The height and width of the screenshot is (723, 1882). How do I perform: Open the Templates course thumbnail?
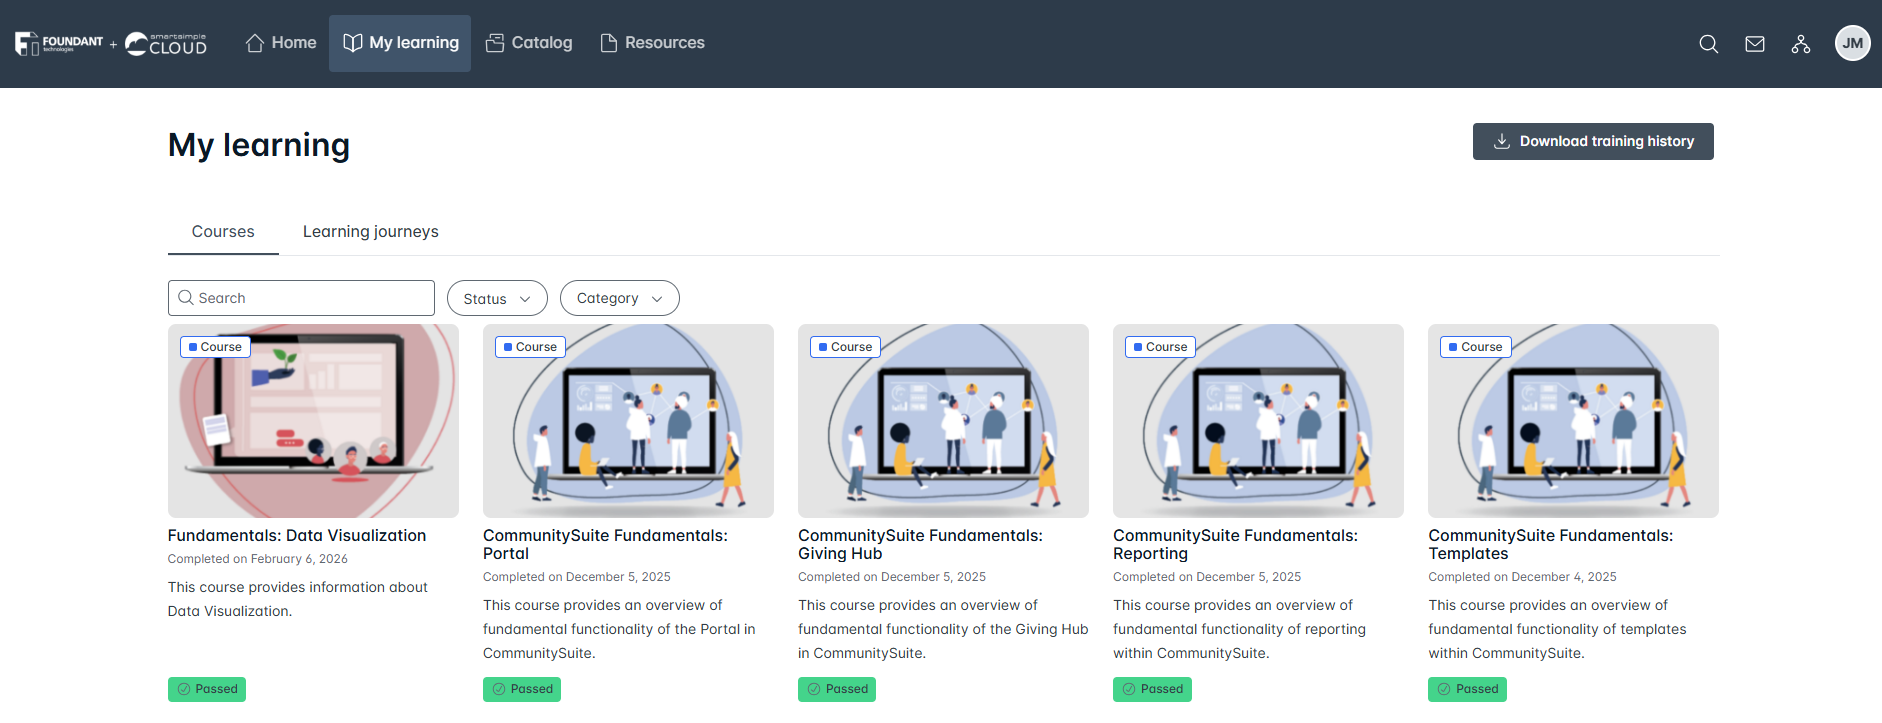pyautogui.click(x=1573, y=421)
